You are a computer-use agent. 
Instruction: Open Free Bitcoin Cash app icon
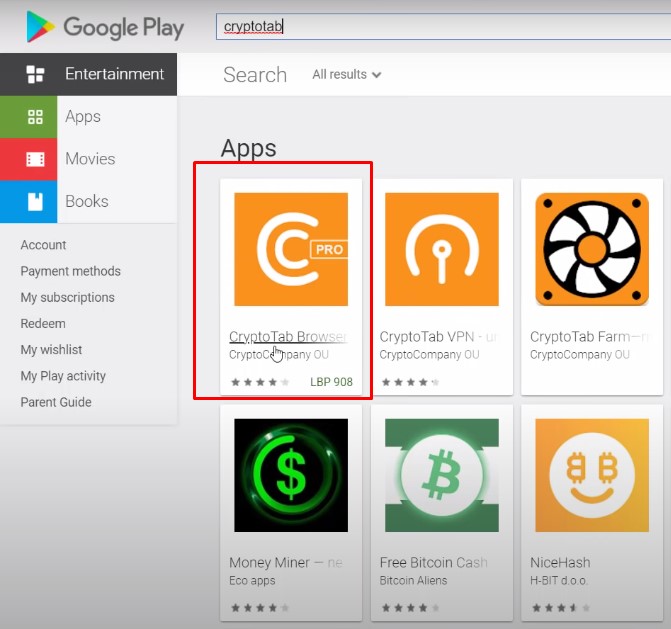point(442,475)
